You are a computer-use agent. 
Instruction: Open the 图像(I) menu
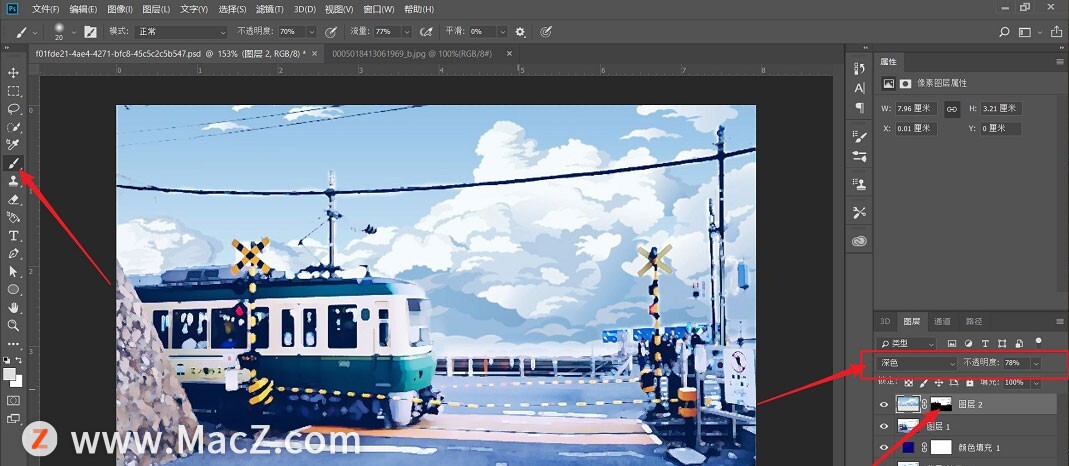120,10
